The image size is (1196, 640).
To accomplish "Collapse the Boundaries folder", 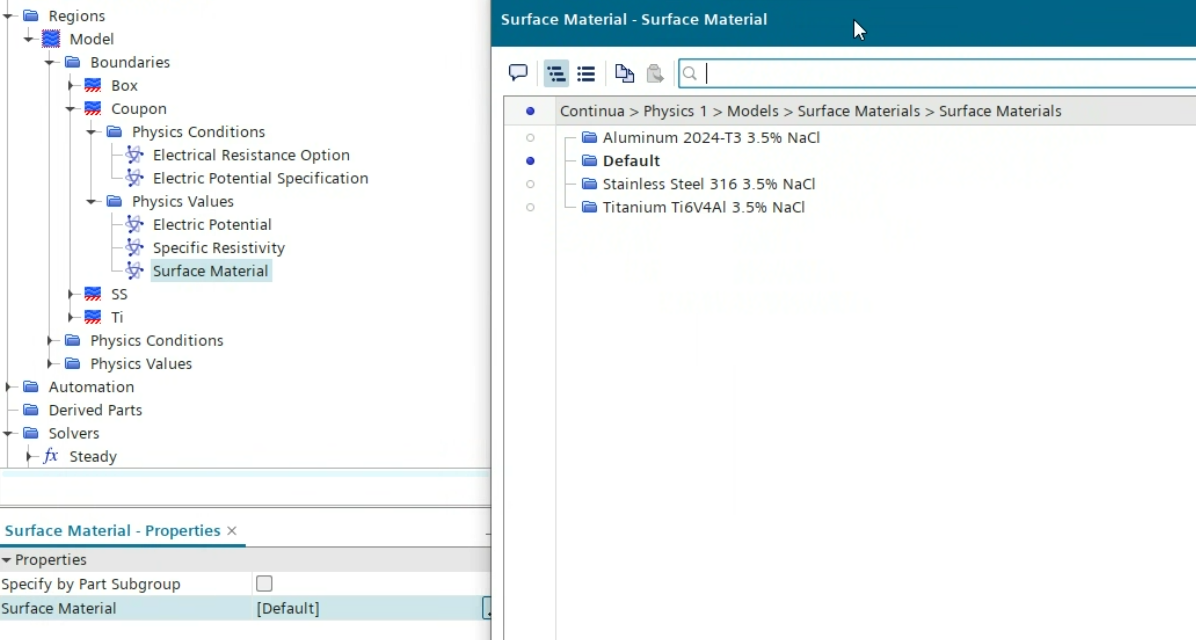I will 50,62.
